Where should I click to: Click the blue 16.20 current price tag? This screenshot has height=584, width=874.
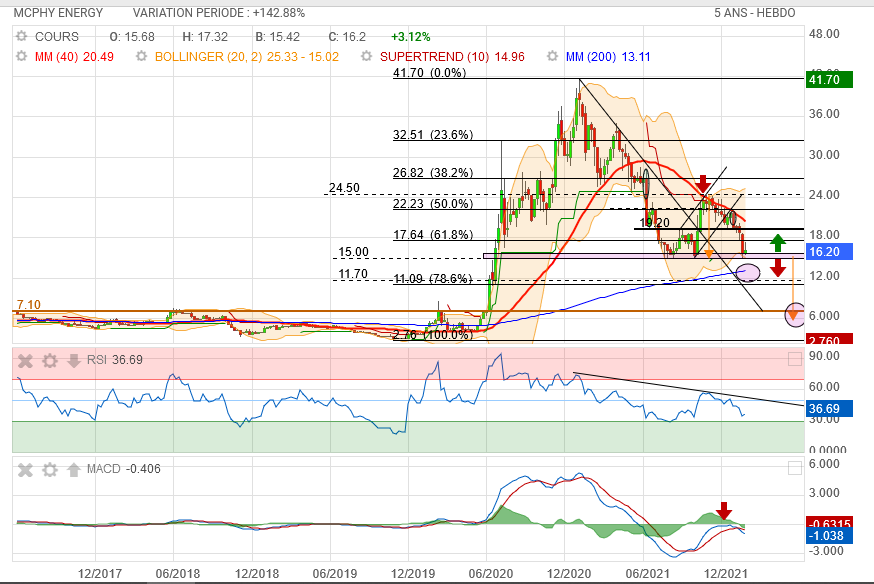829,251
